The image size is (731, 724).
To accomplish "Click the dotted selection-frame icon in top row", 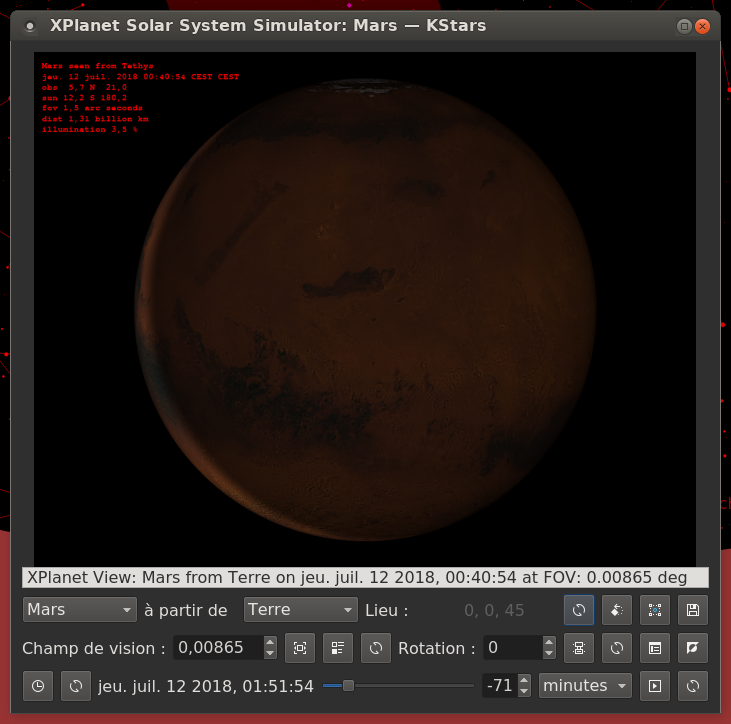I will coord(655,610).
